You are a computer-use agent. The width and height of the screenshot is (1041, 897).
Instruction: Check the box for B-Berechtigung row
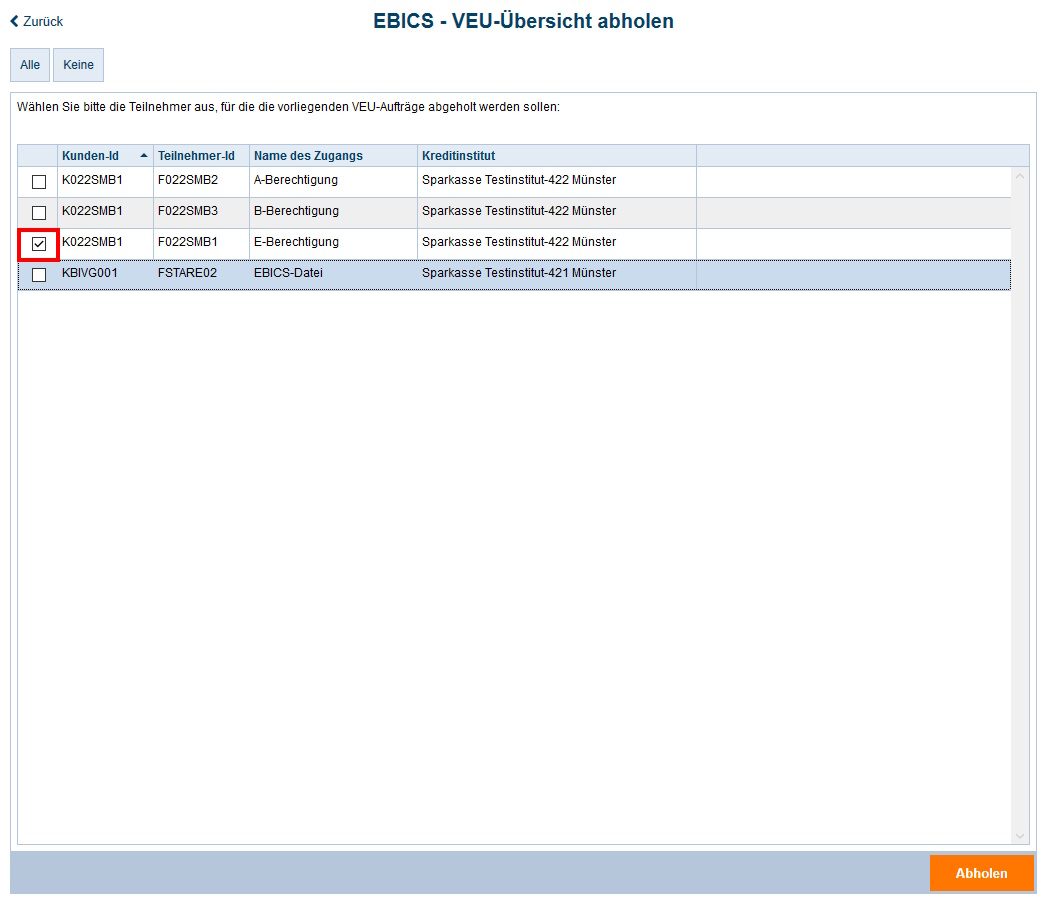tap(39, 213)
